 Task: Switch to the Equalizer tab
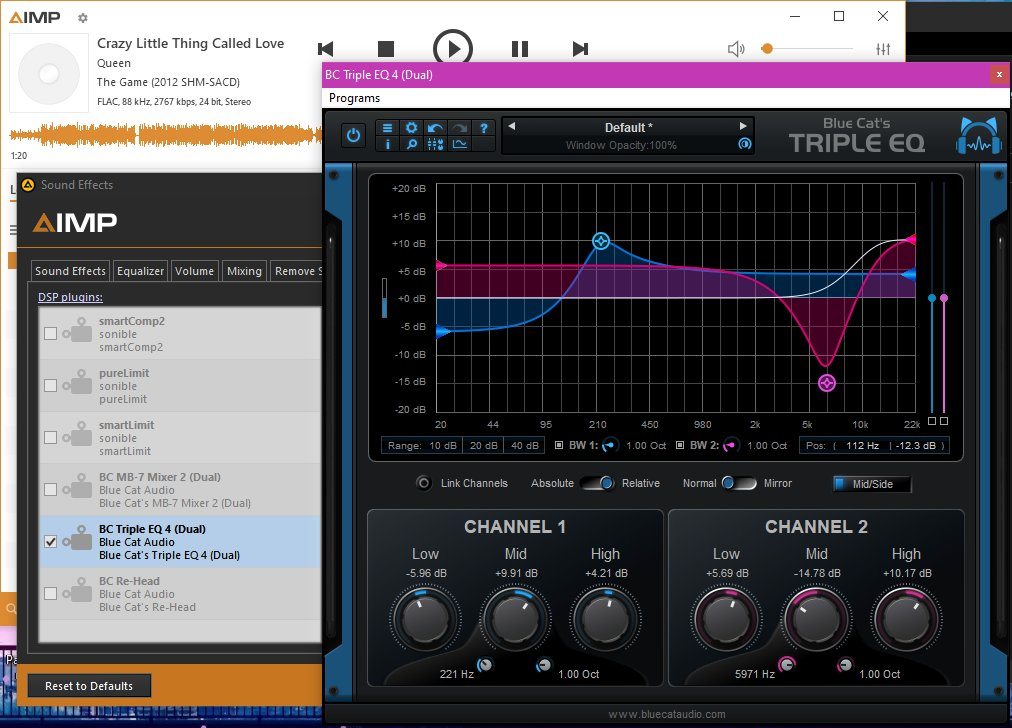(x=140, y=271)
